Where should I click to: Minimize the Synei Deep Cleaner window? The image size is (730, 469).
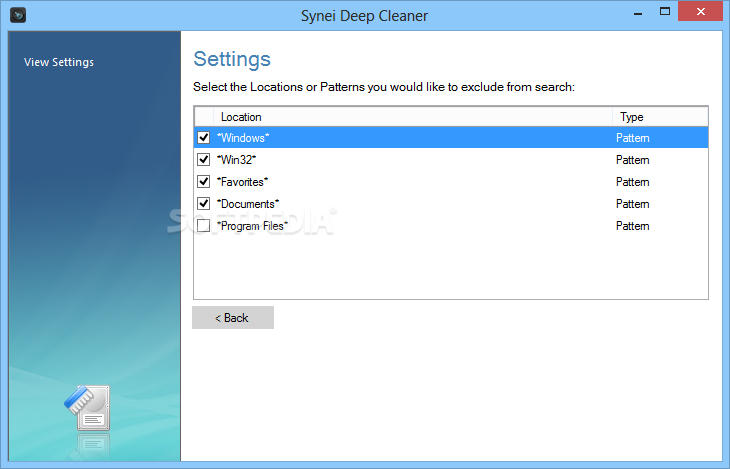click(x=638, y=13)
